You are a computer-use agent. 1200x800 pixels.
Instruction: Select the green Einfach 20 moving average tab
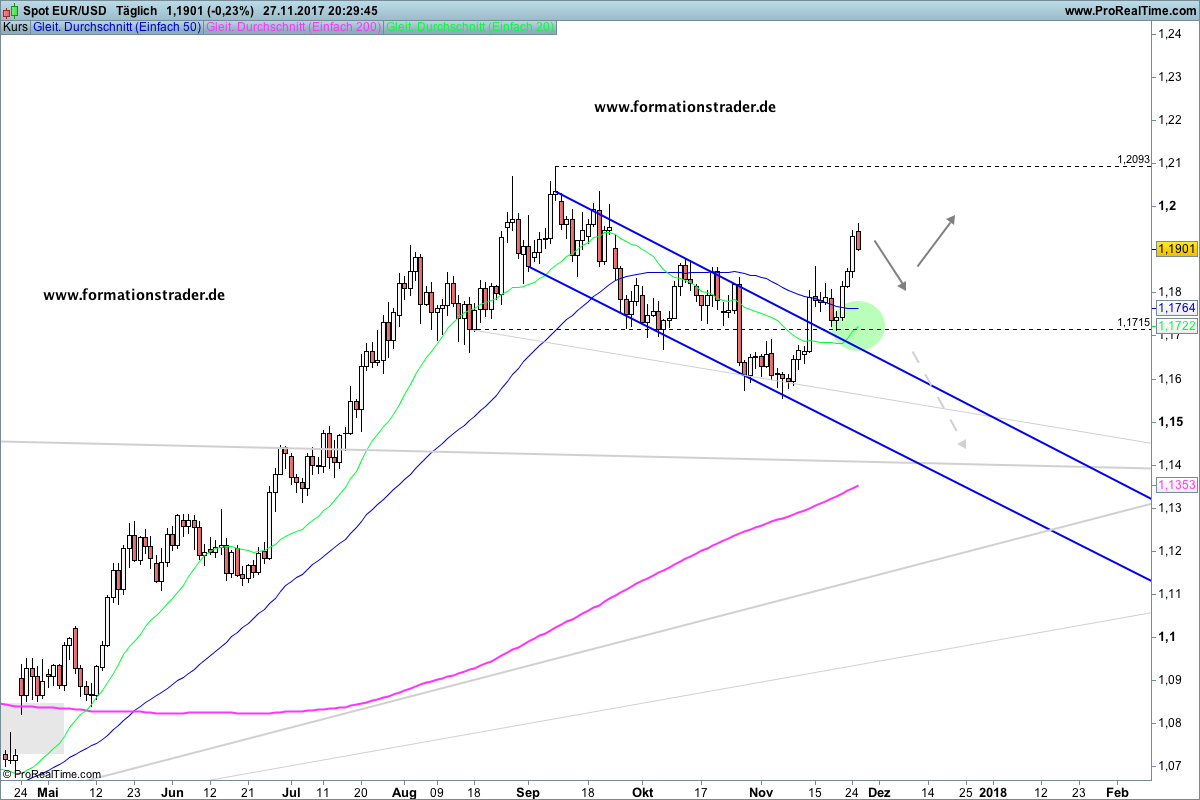coord(470,27)
